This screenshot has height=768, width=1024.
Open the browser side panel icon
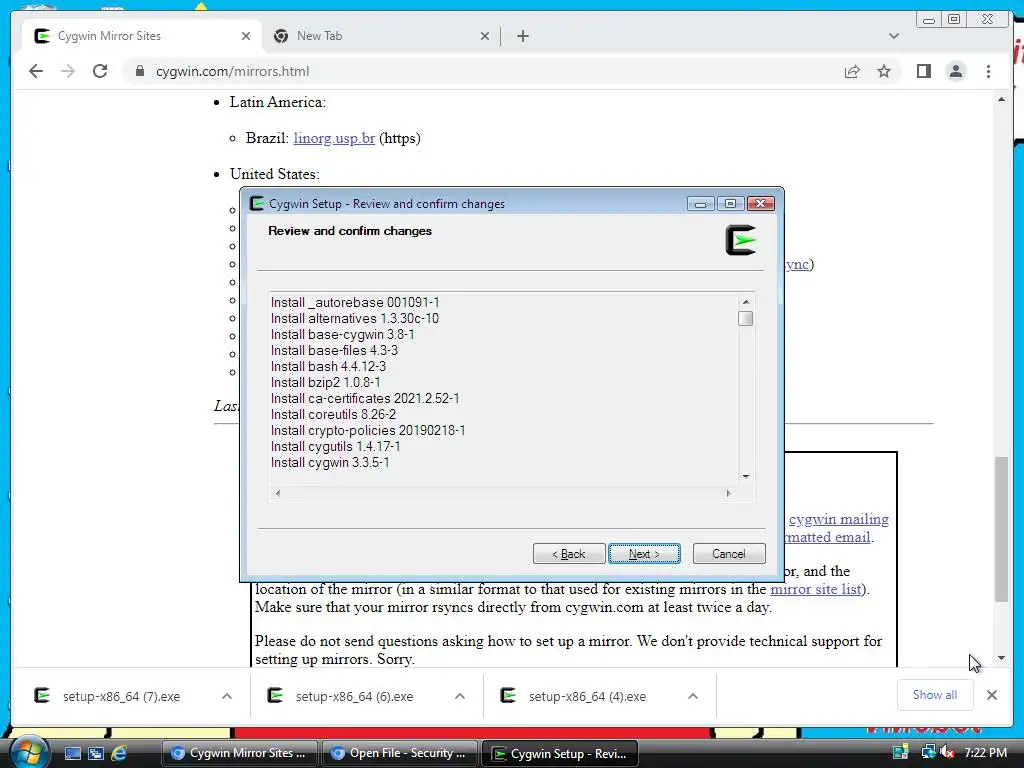tap(923, 71)
